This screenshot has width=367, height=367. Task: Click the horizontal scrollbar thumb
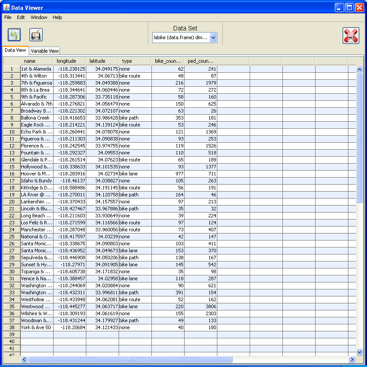point(131,359)
